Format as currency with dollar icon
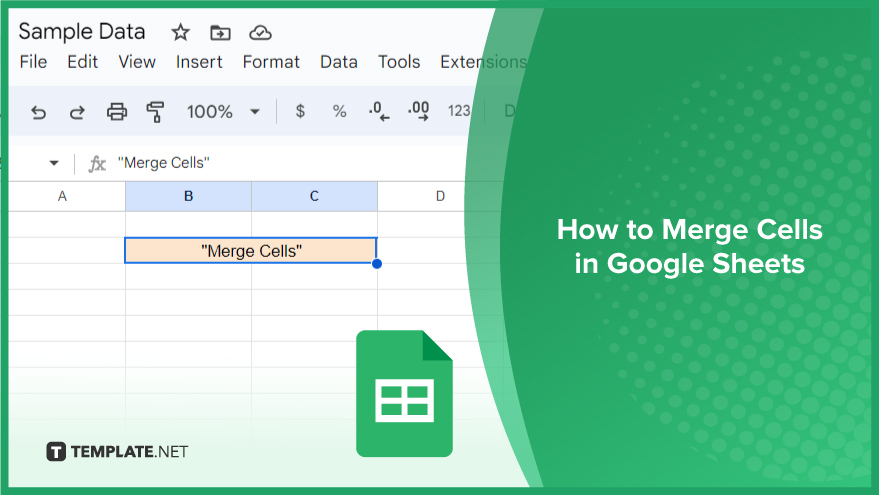The image size is (879, 495). 300,111
